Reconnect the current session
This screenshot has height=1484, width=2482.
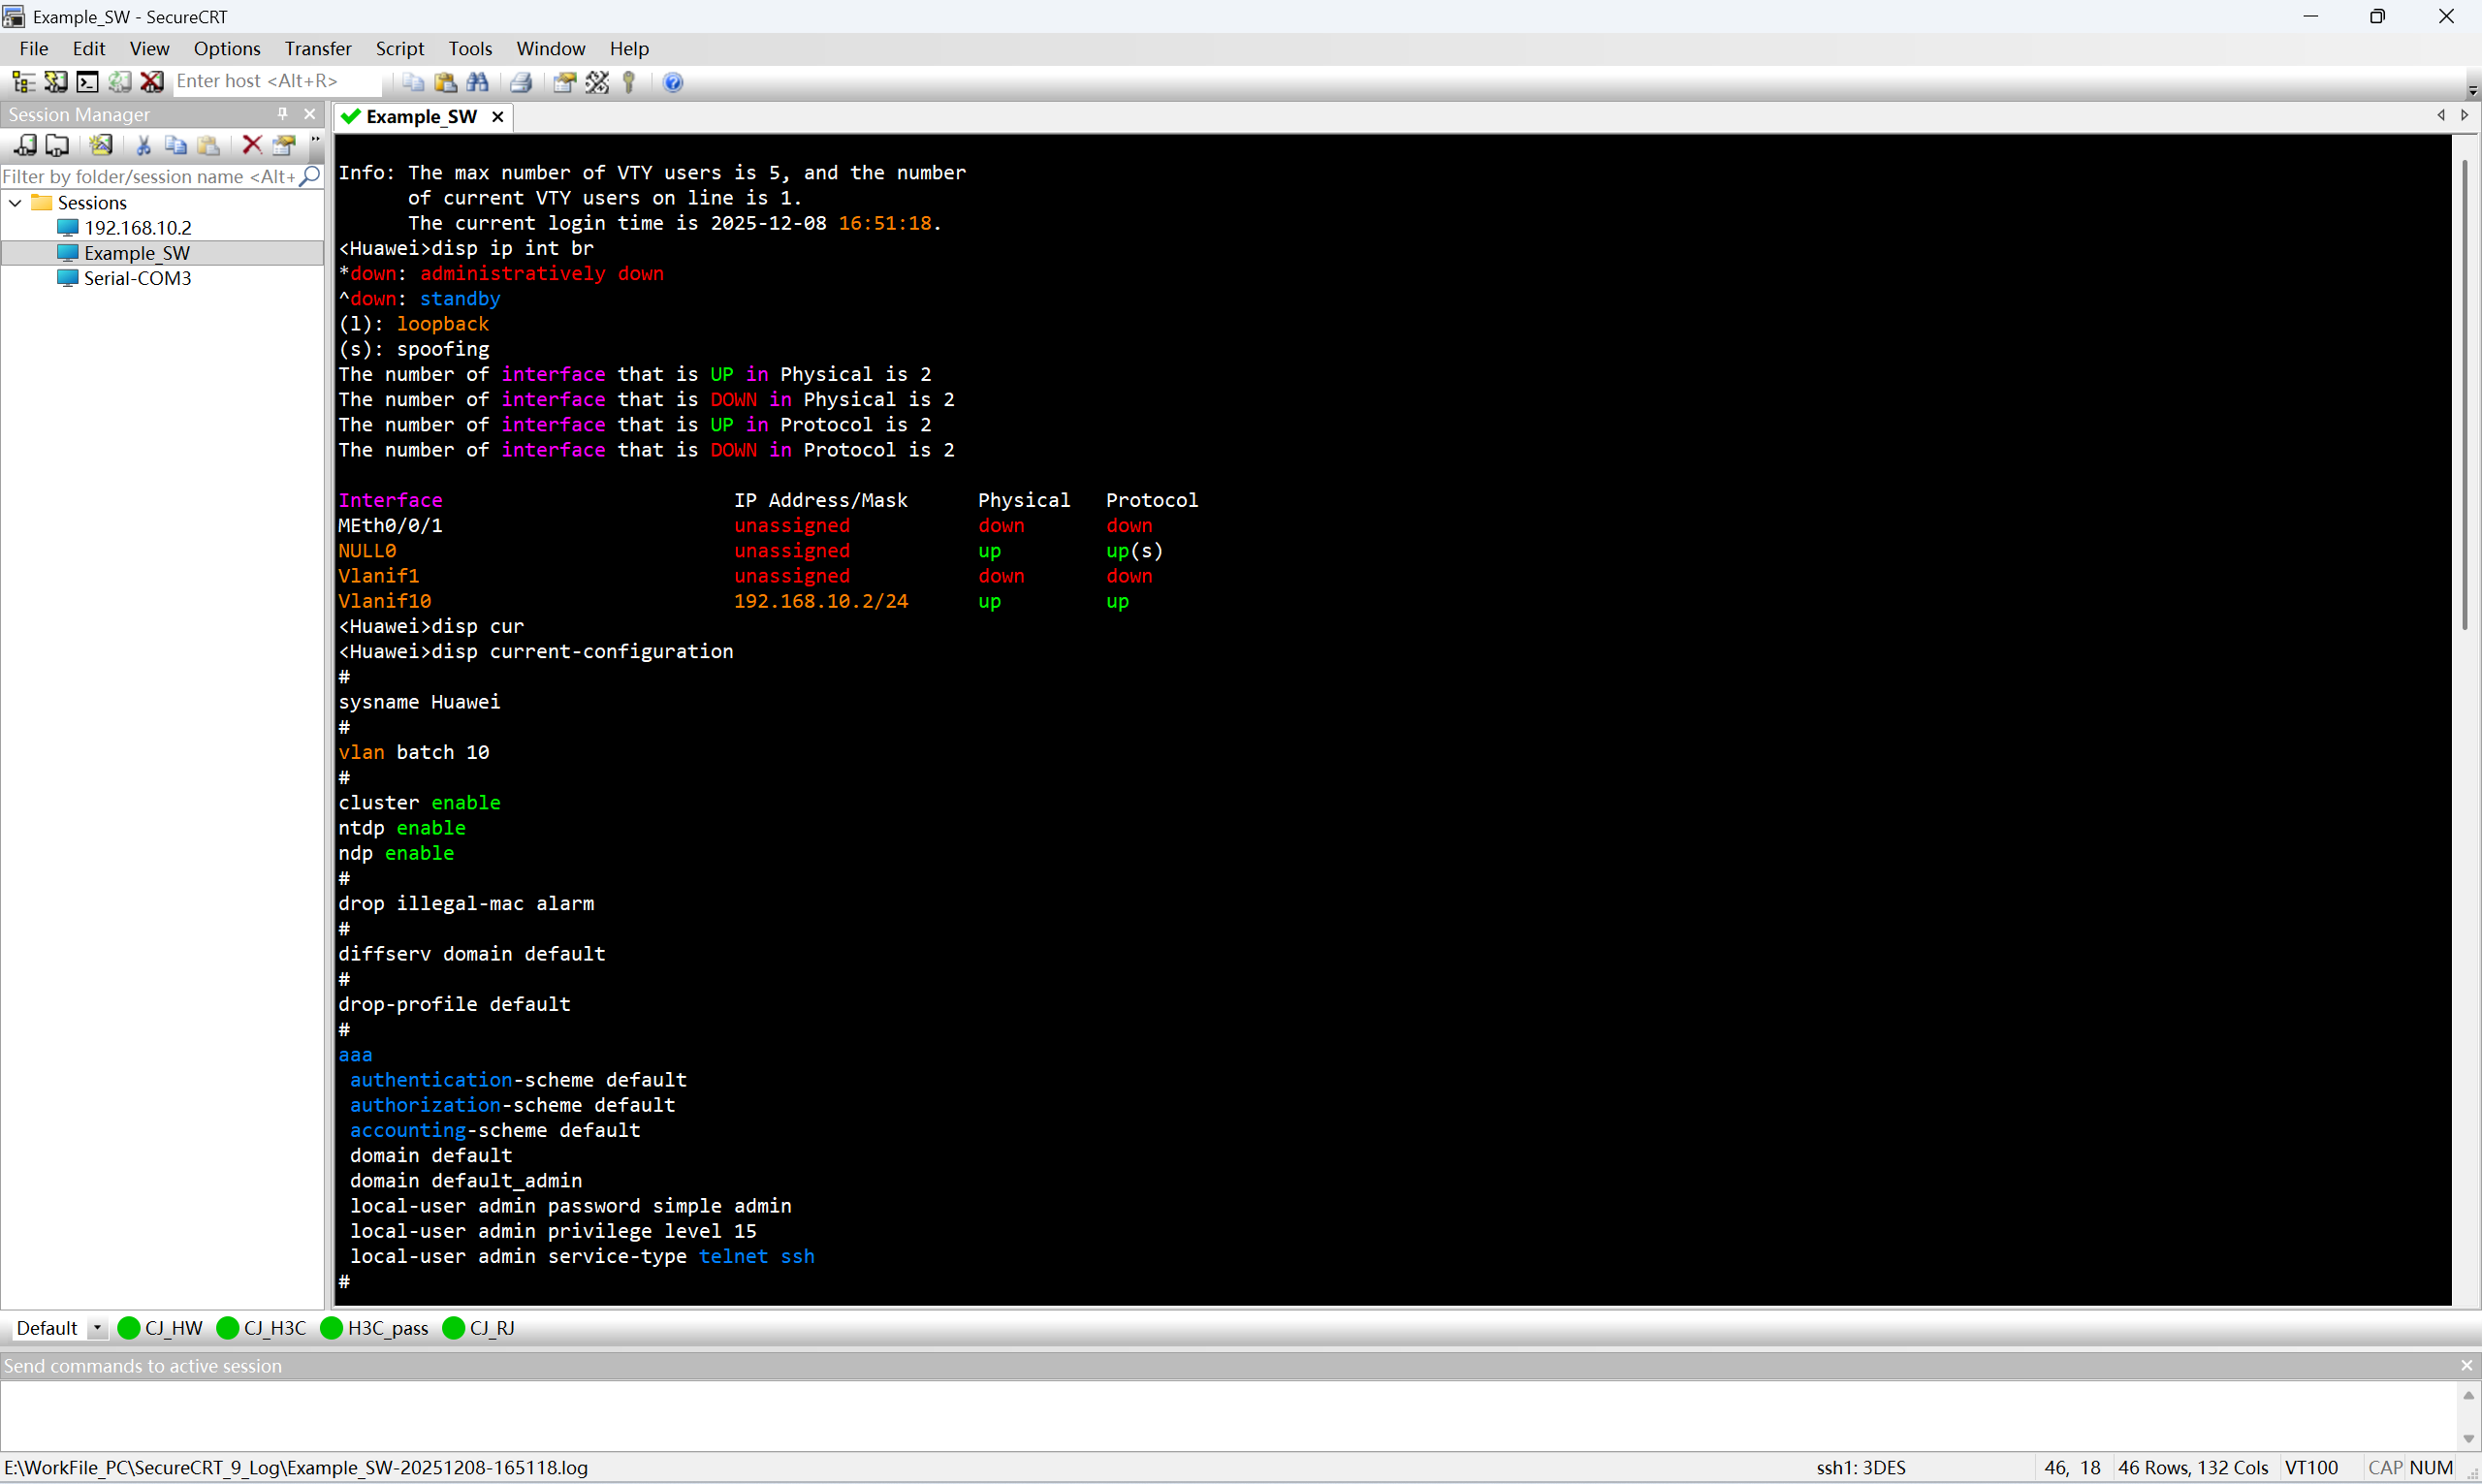(x=120, y=82)
